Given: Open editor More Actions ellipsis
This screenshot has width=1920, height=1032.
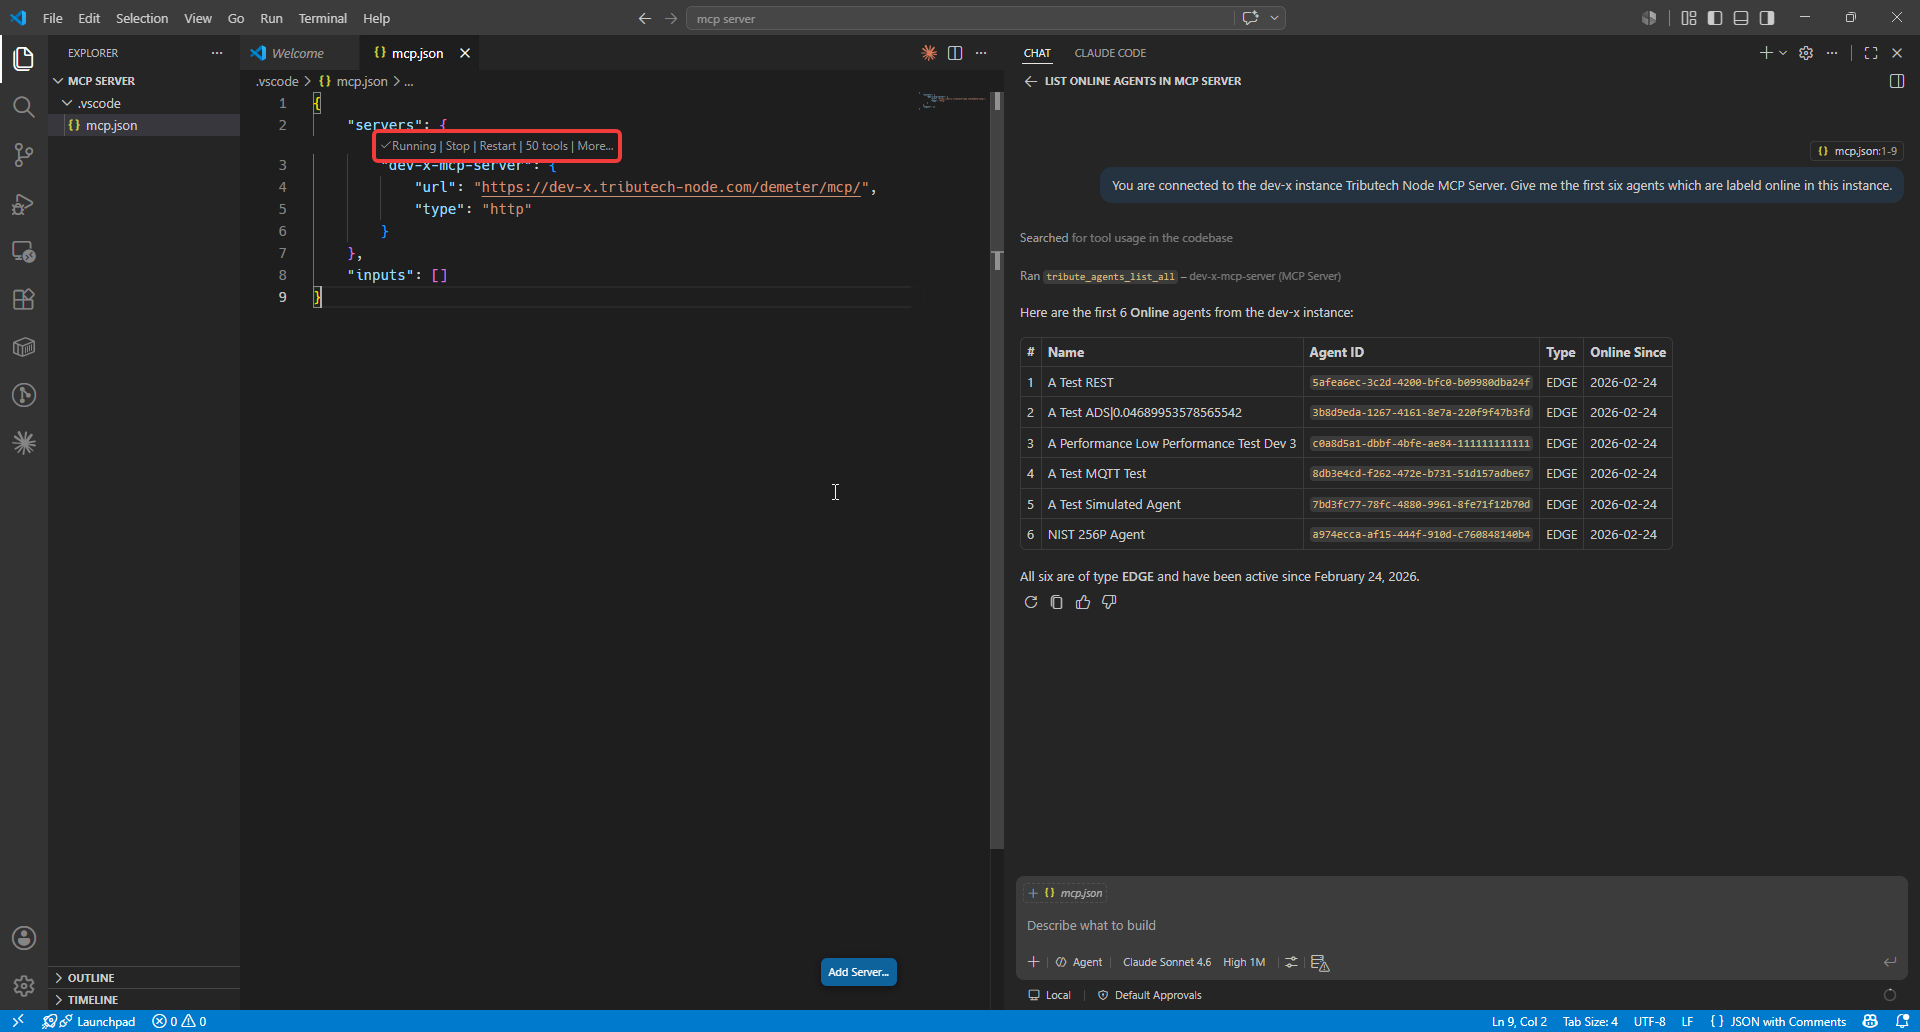Looking at the screenshot, I should tap(981, 53).
